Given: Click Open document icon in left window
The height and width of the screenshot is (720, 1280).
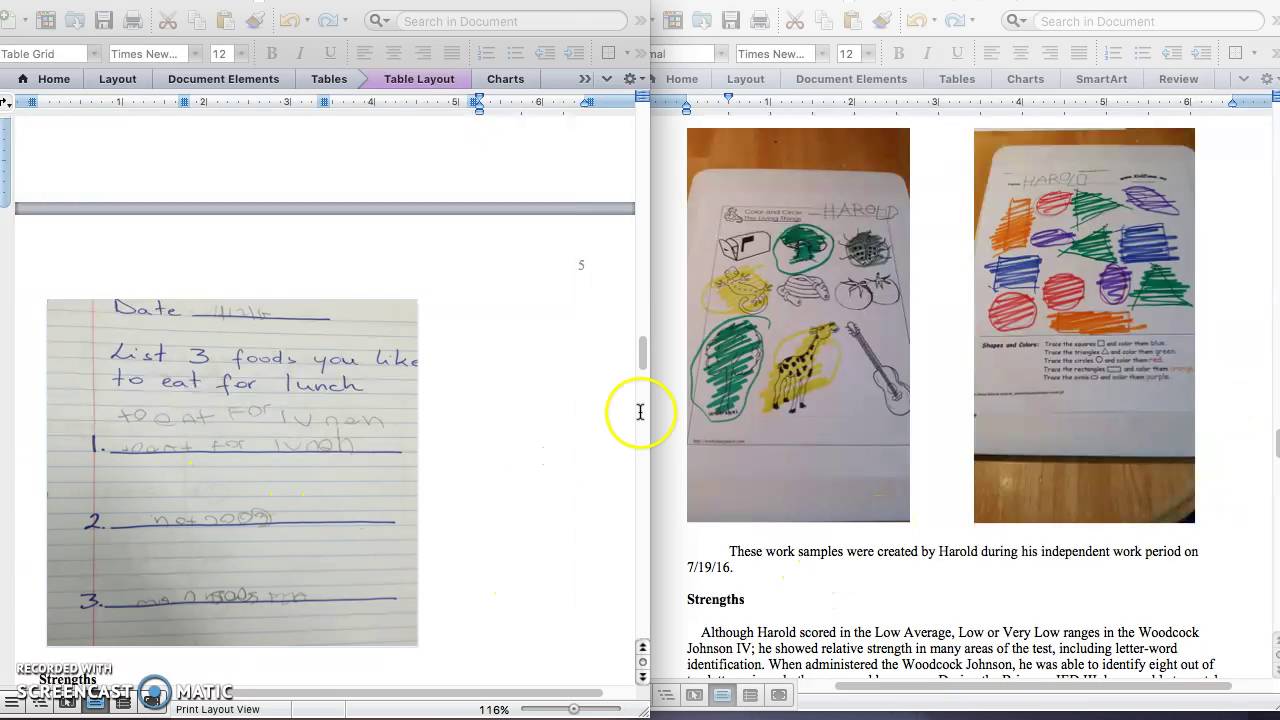Looking at the screenshot, I should click(x=75, y=20).
